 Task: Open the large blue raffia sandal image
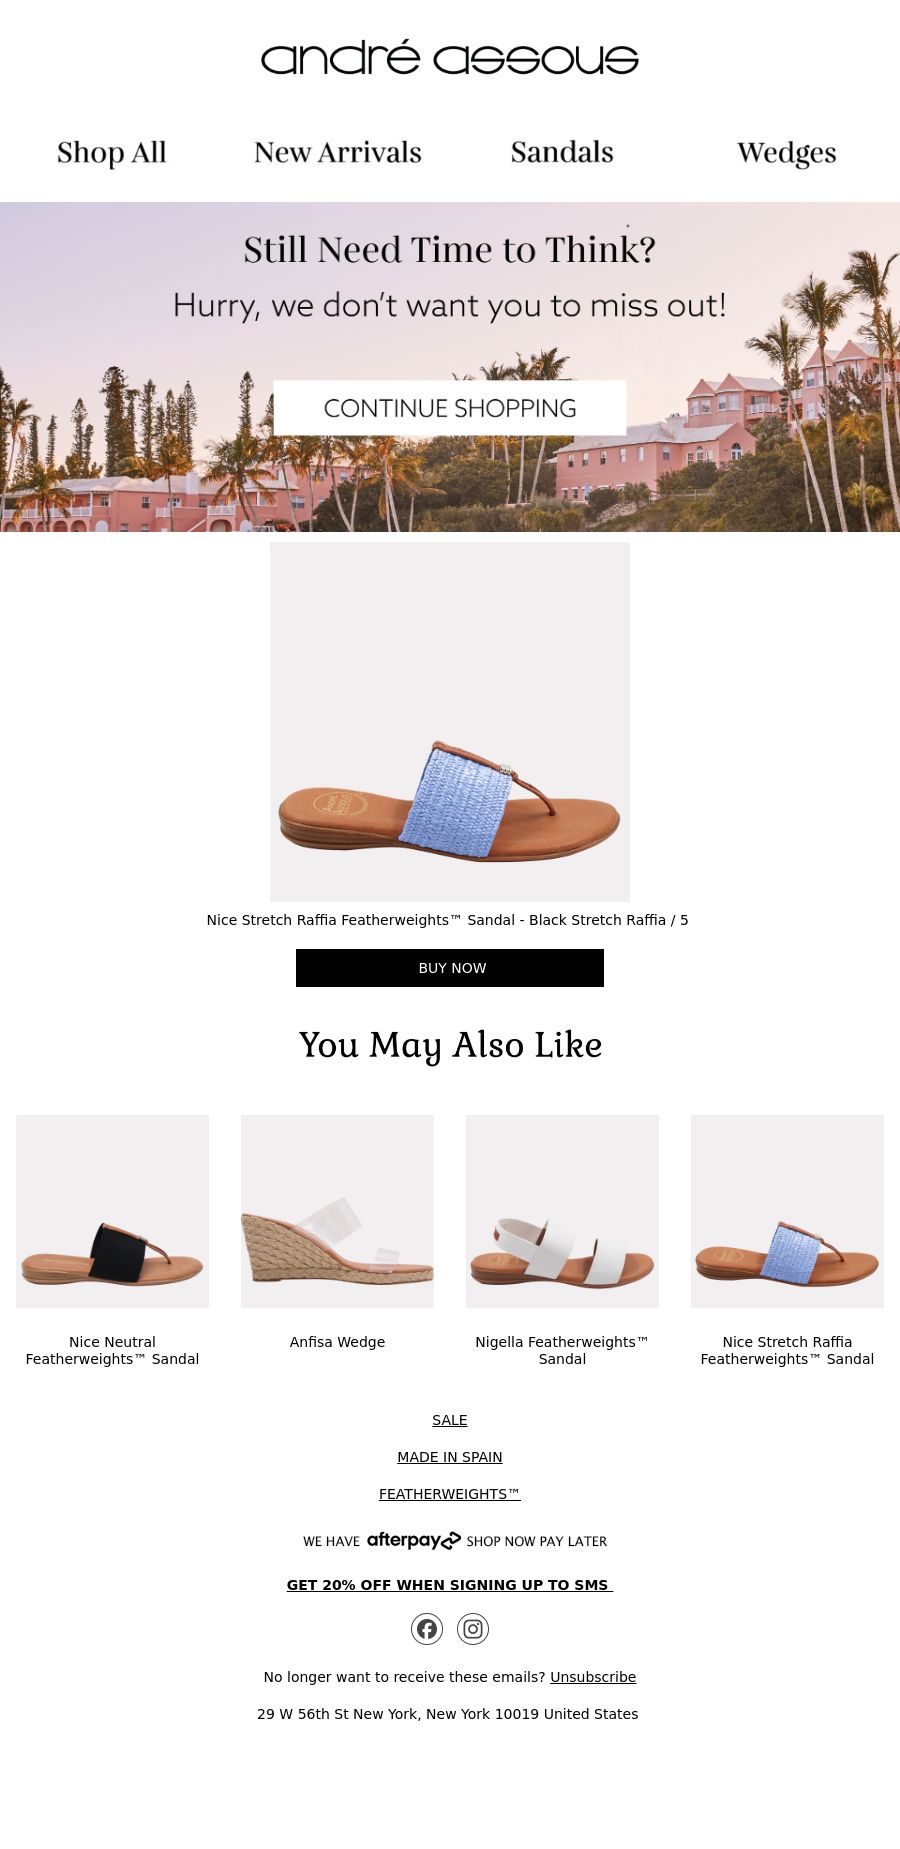450,722
